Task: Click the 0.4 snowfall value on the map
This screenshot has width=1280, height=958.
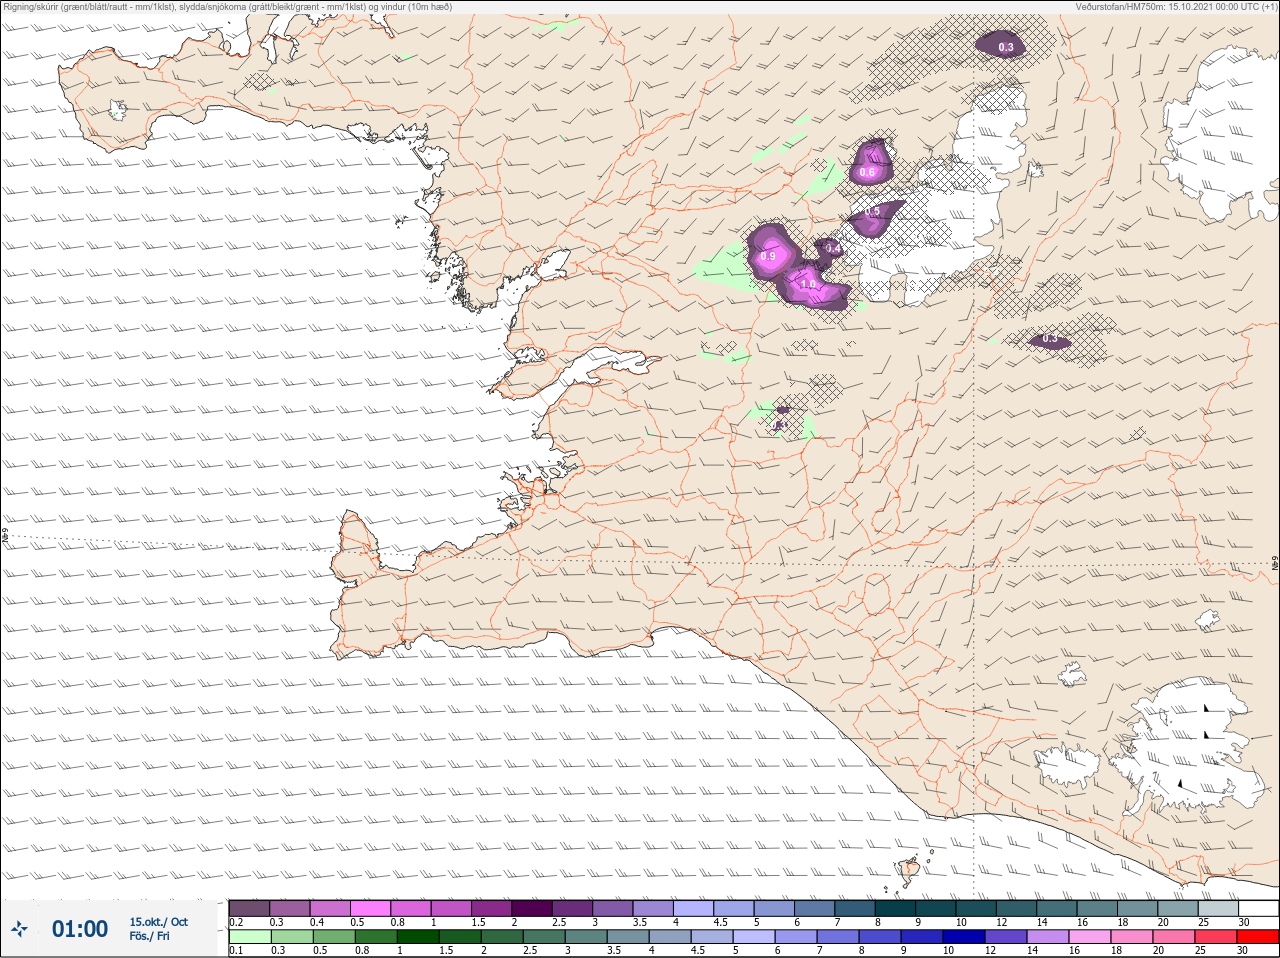Action: click(x=832, y=248)
